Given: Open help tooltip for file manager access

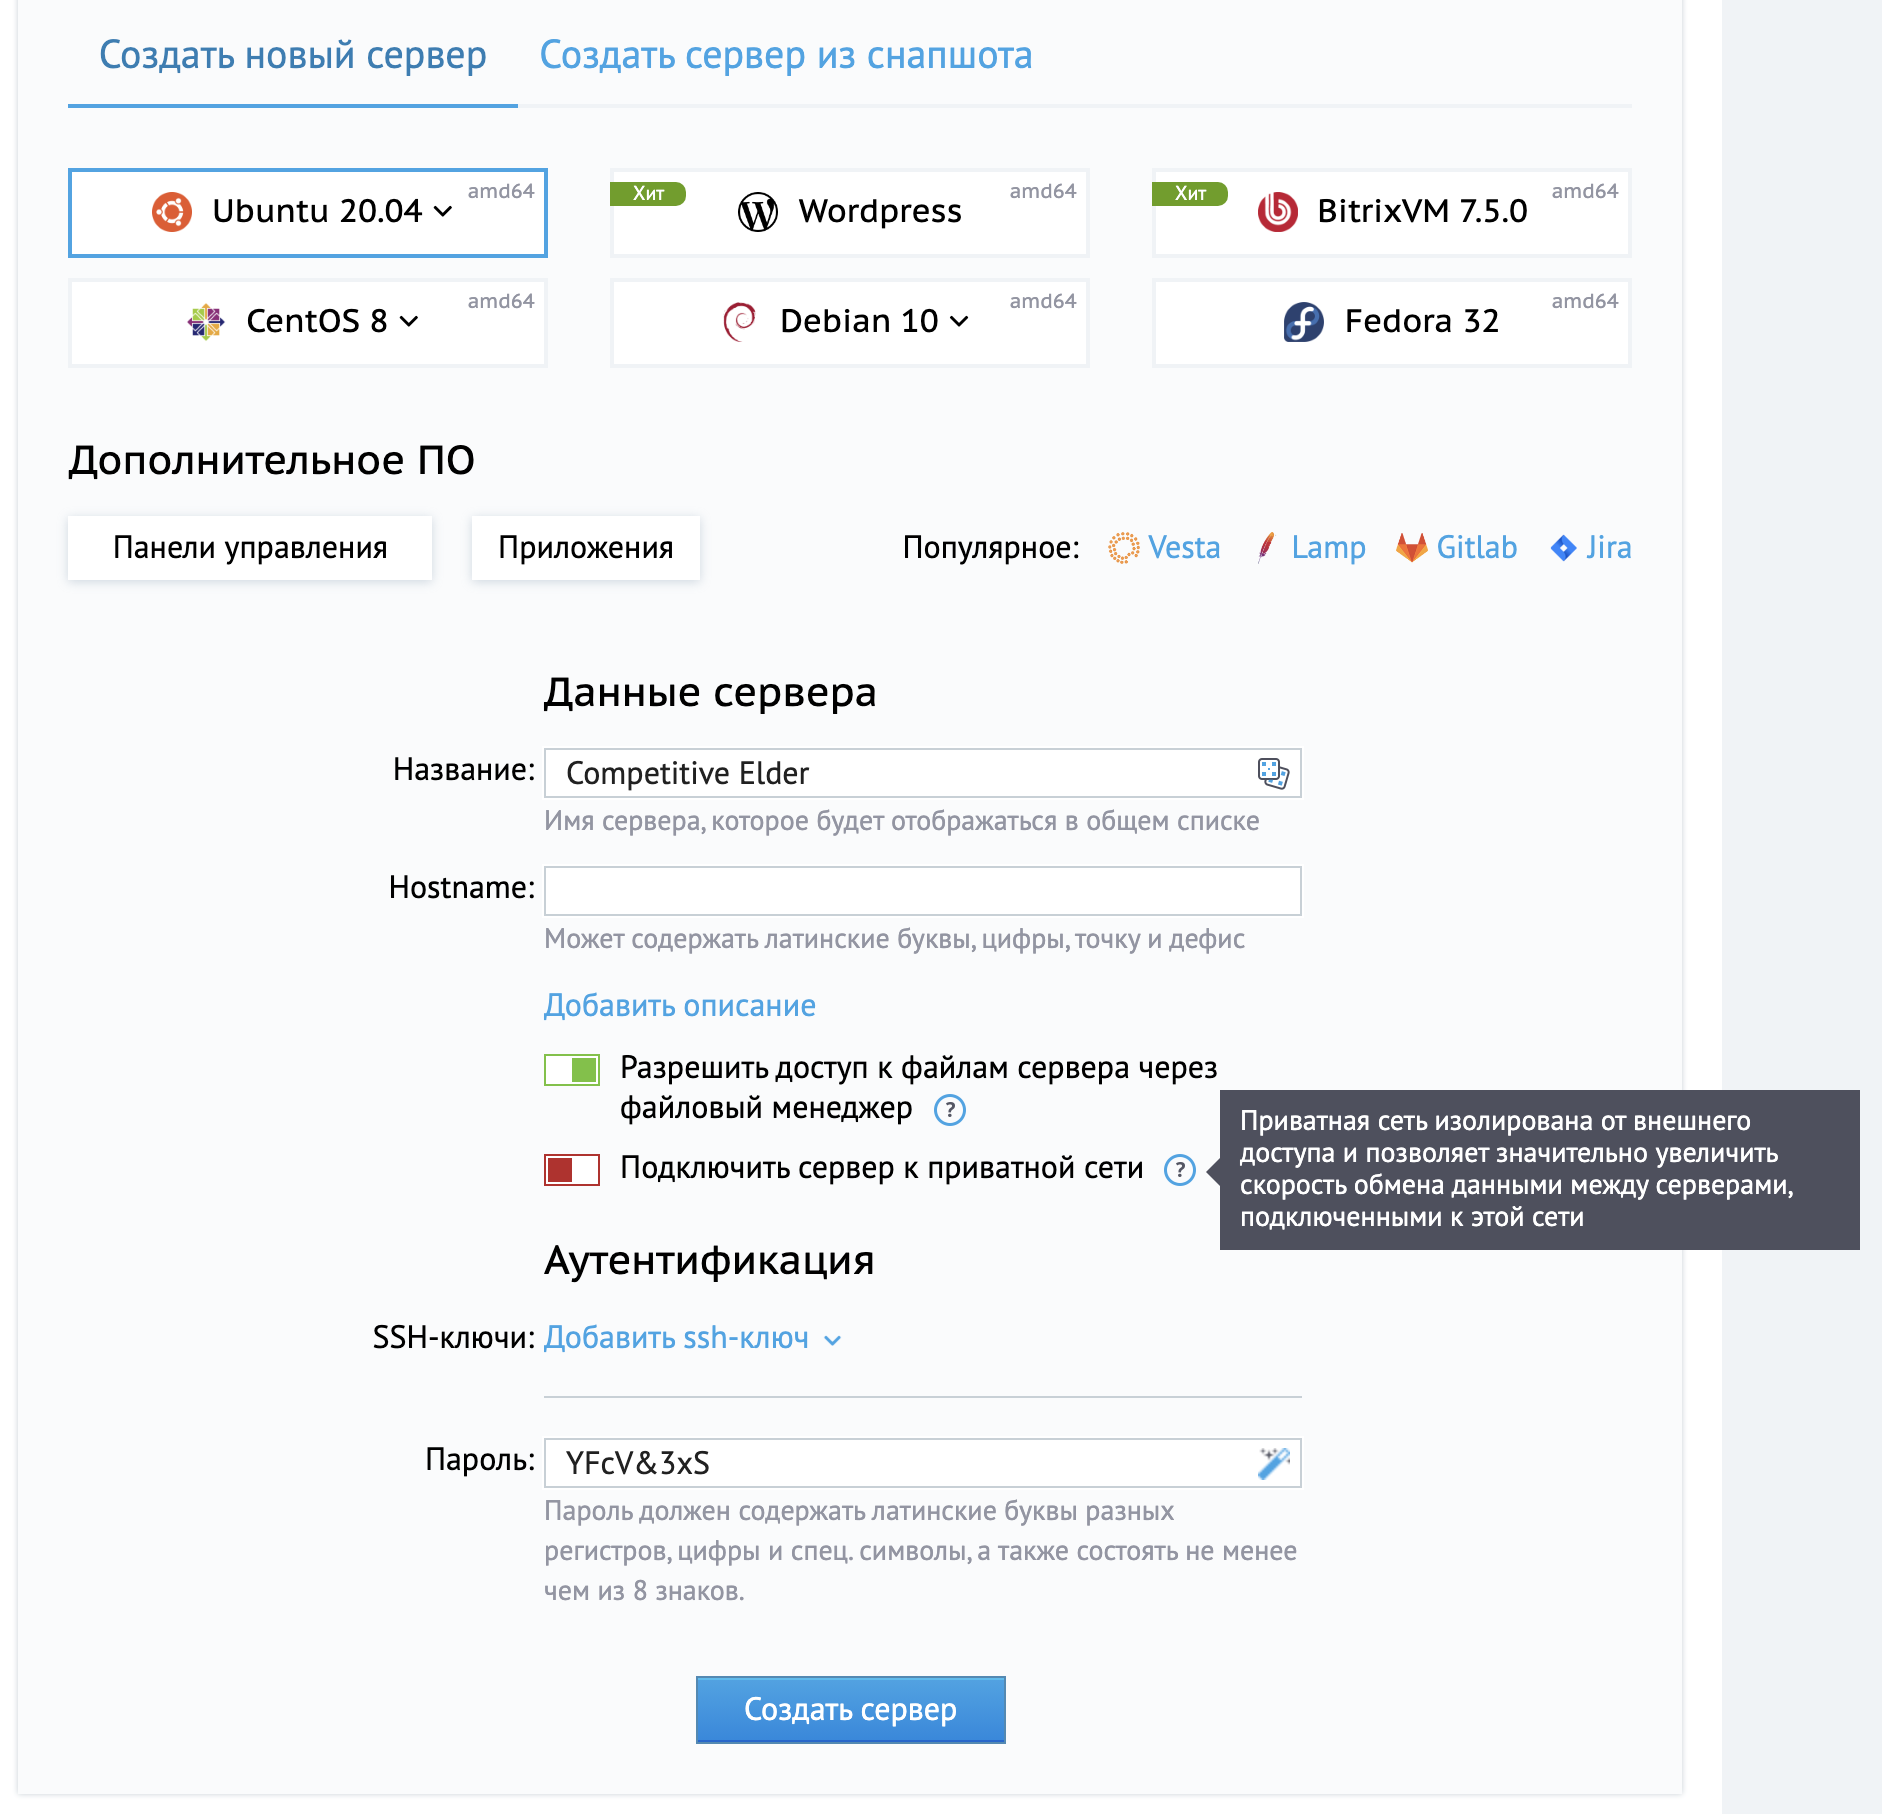Looking at the screenshot, I should (x=949, y=1110).
